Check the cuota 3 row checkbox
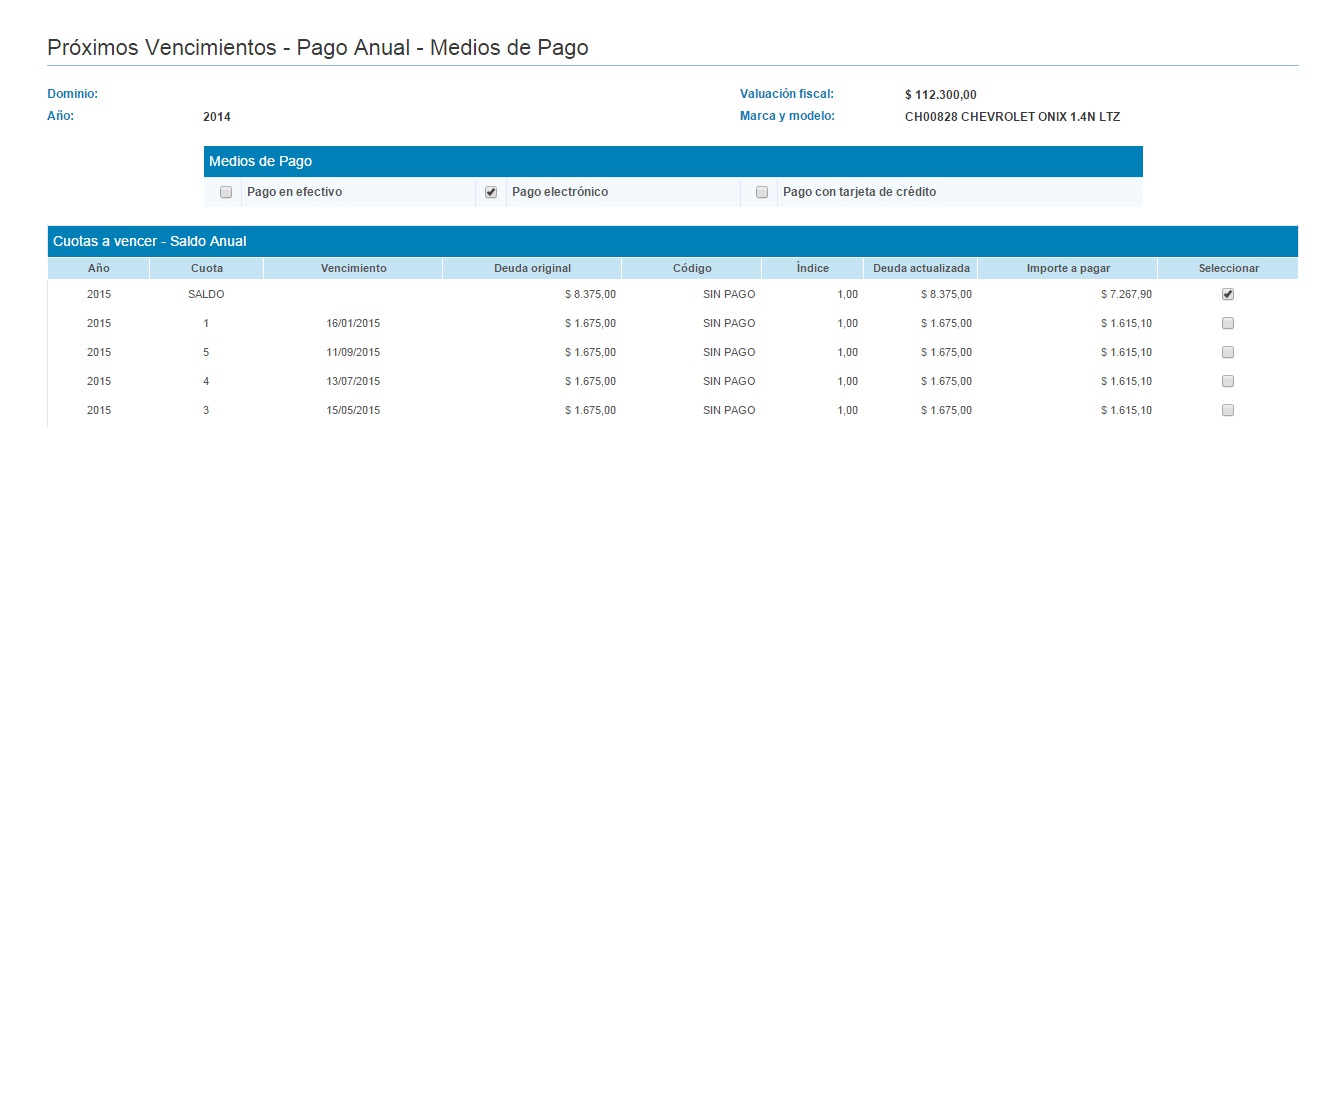Screen dimensions: 1332x1096 [1228, 410]
